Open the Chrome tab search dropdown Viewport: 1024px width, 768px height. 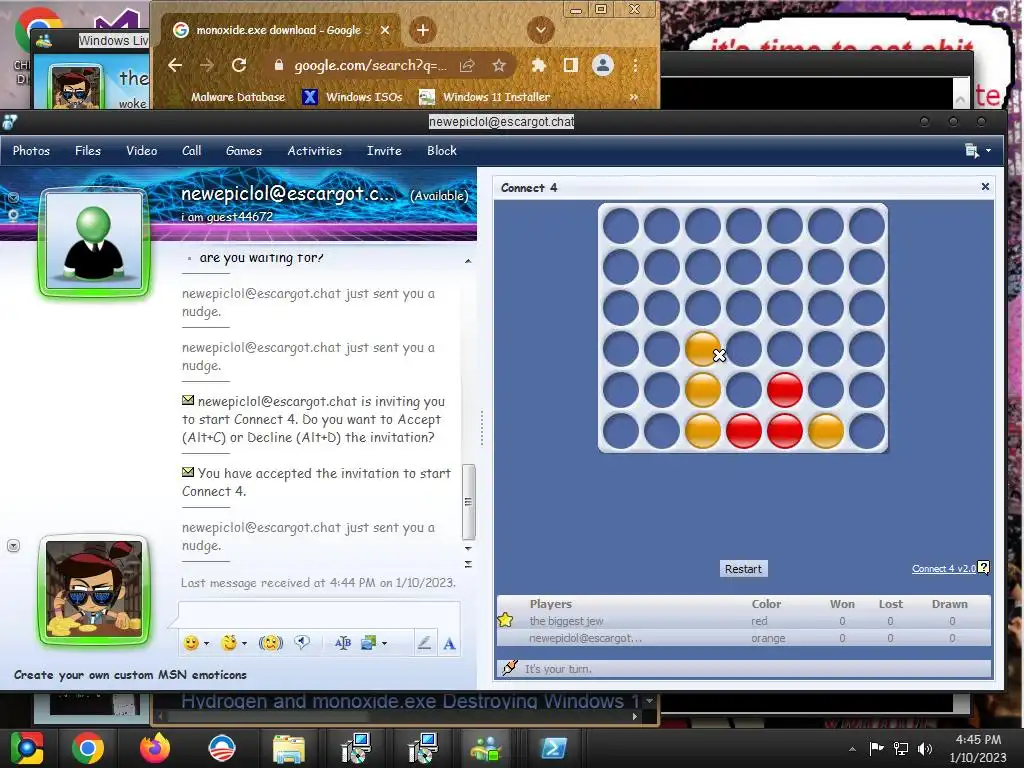point(541,30)
